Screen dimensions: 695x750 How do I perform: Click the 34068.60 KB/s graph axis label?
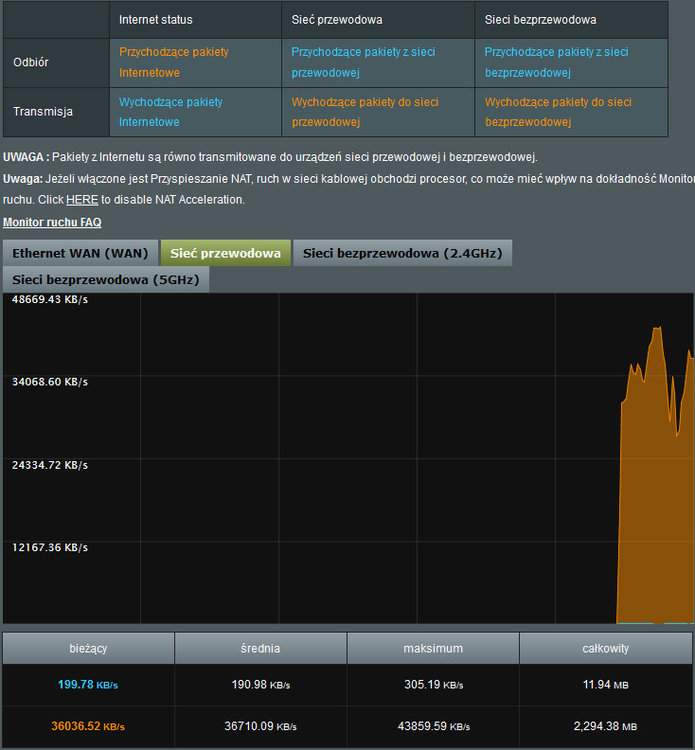[x=50, y=382]
